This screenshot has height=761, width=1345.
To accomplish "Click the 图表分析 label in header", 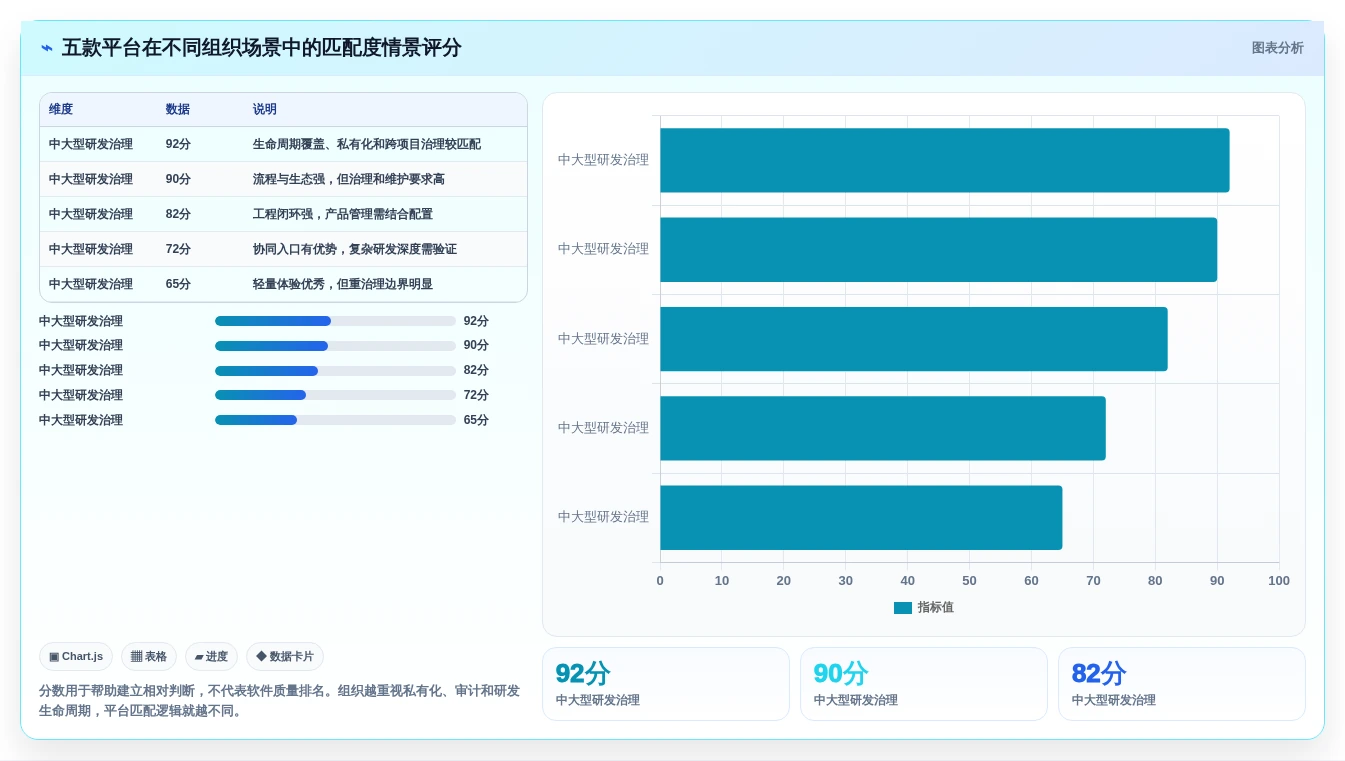I will (x=1277, y=48).
